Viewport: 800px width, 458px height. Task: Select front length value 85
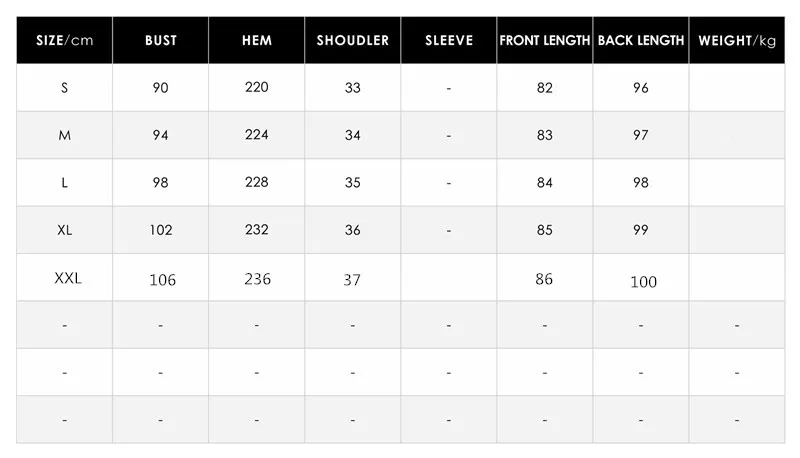[544, 230]
